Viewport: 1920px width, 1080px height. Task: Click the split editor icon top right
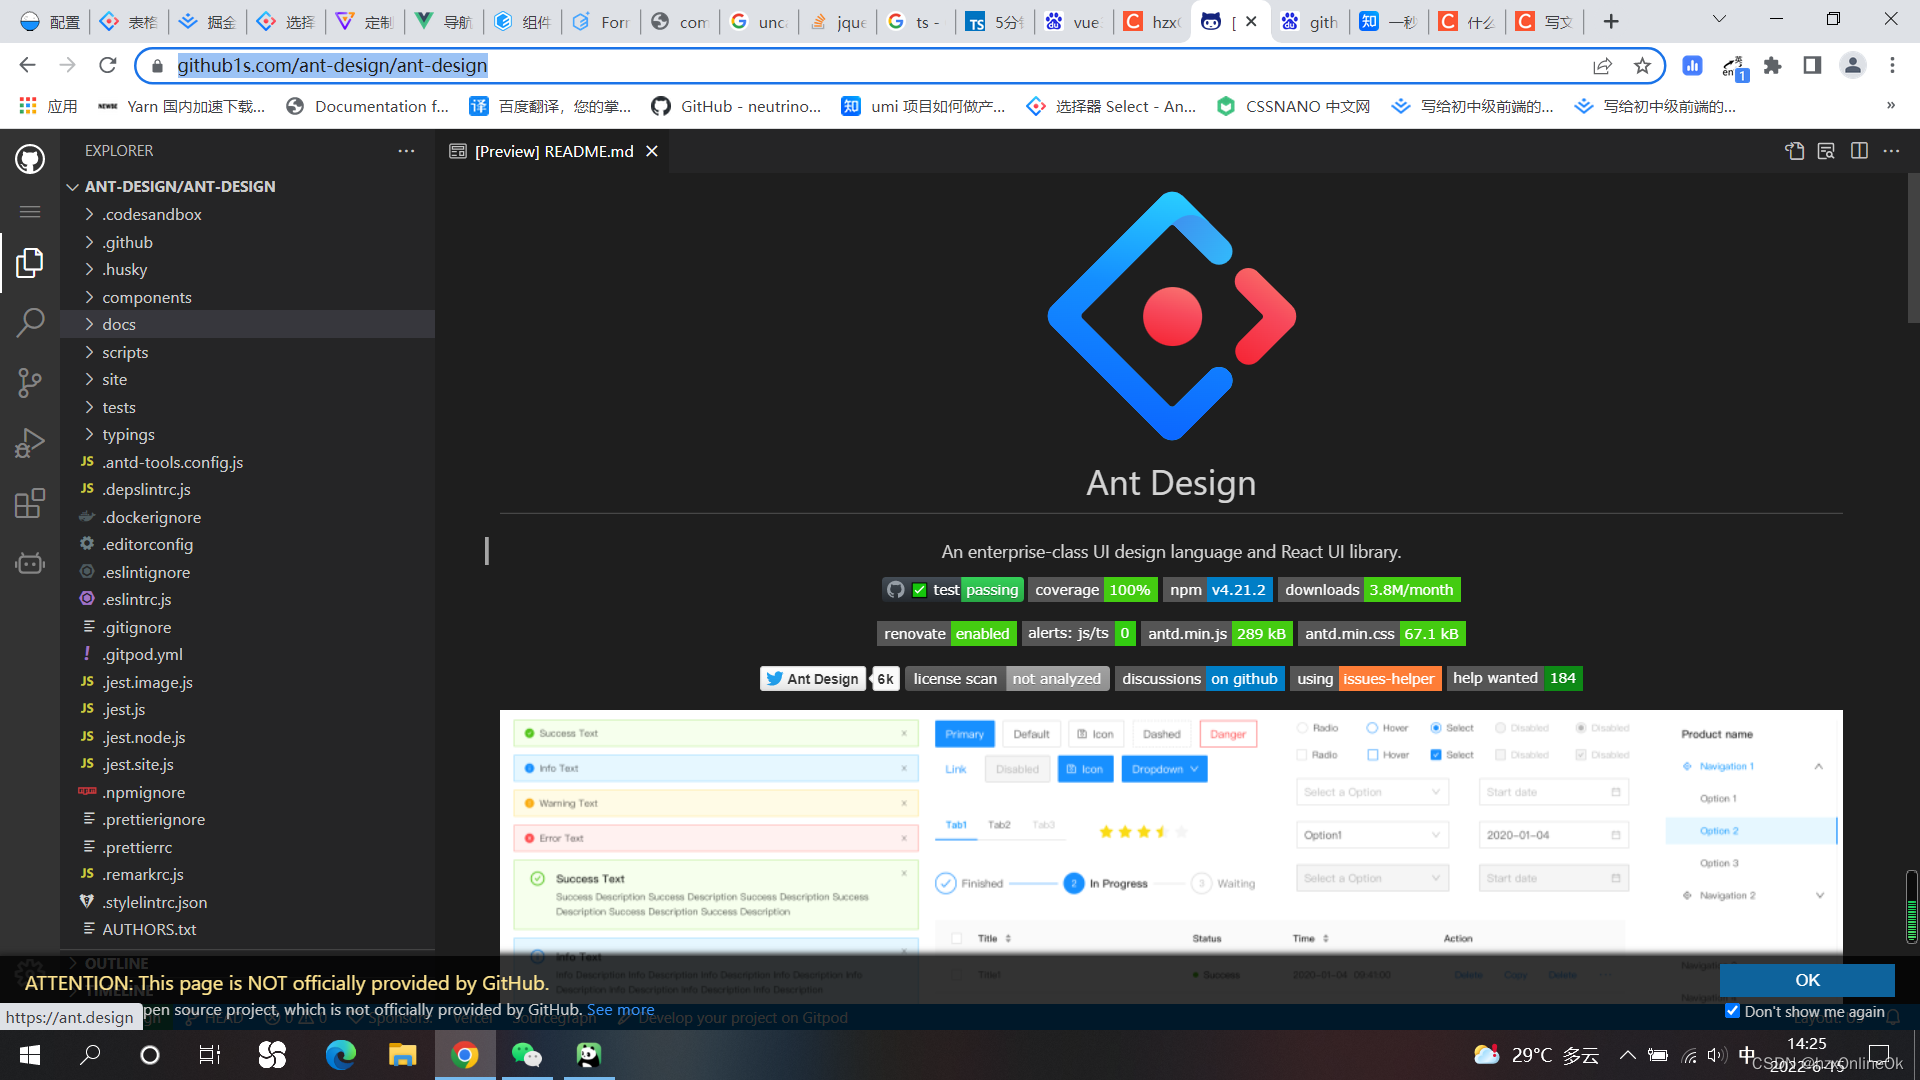1859,151
